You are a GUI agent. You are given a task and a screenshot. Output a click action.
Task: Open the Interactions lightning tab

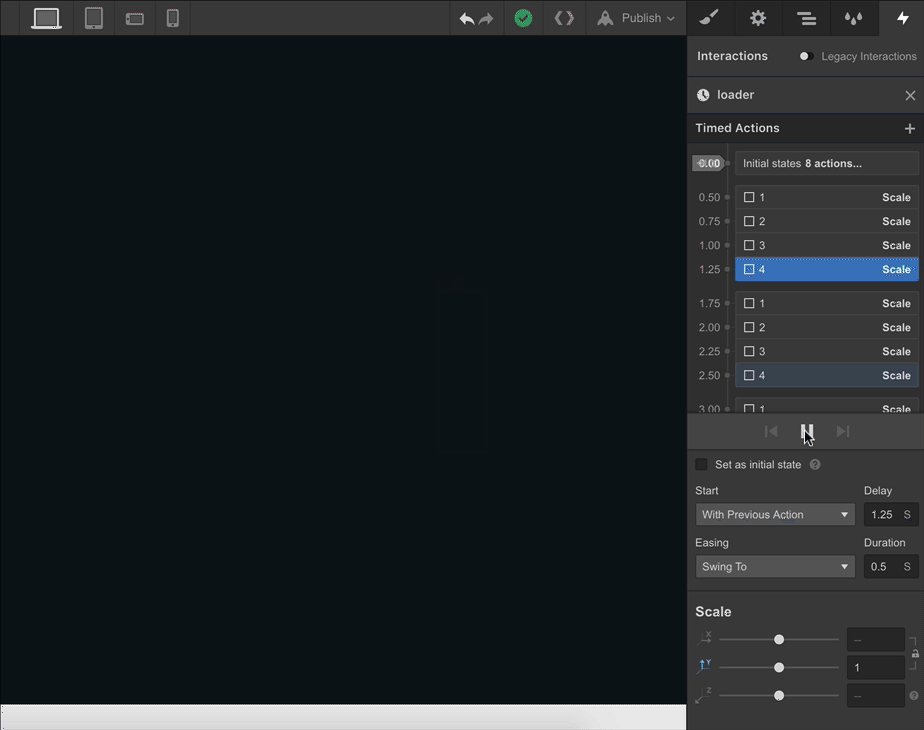coord(902,18)
